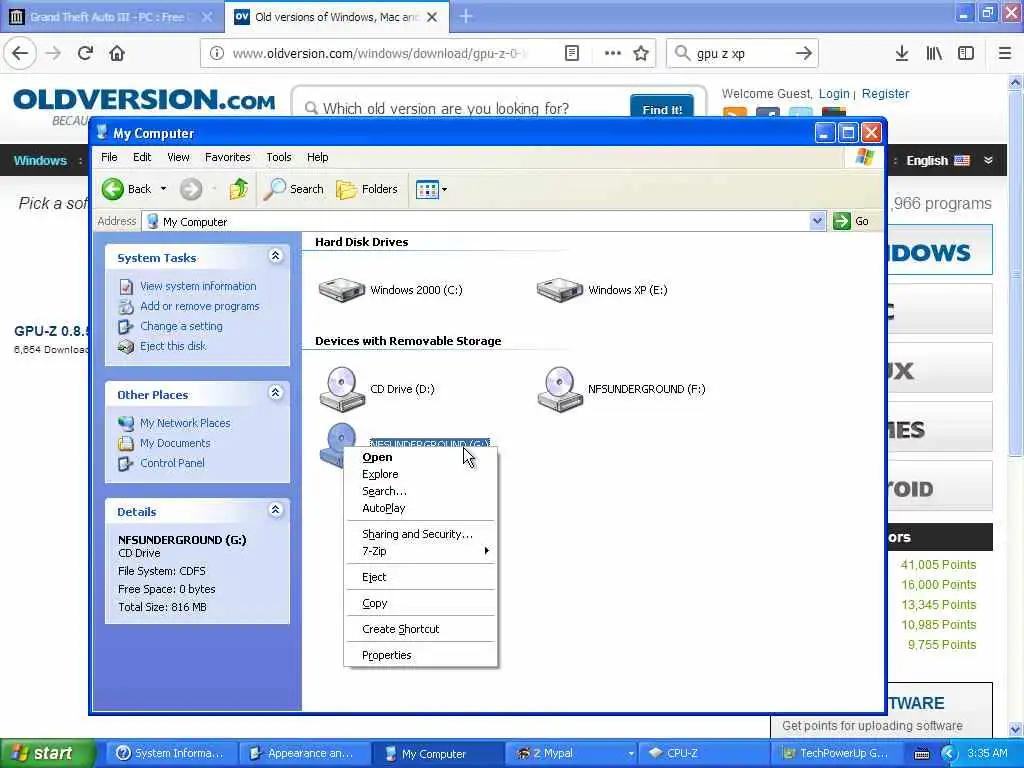Open Firefox page actions ellipsis
The width and height of the screenshot is (1024, 768).
(x=613, y=53)
